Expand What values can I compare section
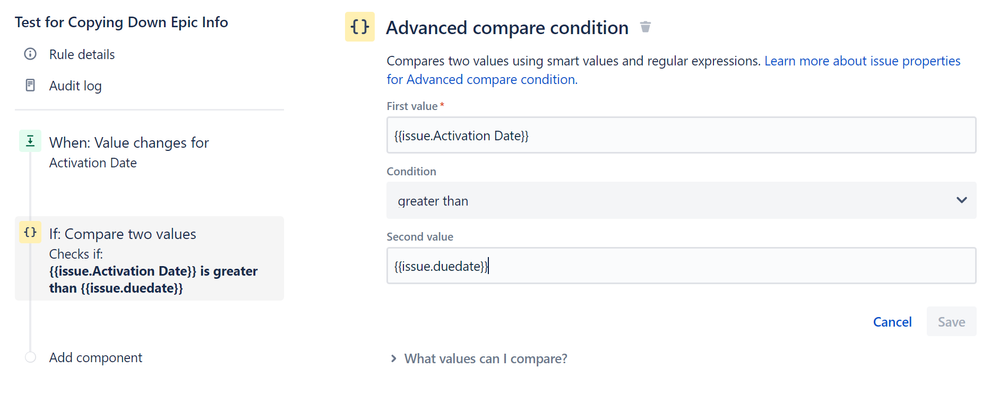This screenshot has width=999, height=400. click(x=485, y=358)
